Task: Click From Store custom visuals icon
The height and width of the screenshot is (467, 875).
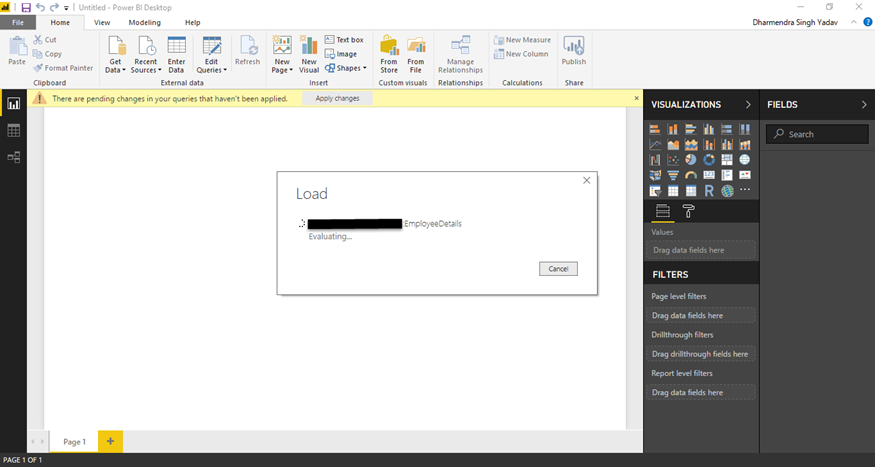Action: pyautogui.click(x=389, y=52)
